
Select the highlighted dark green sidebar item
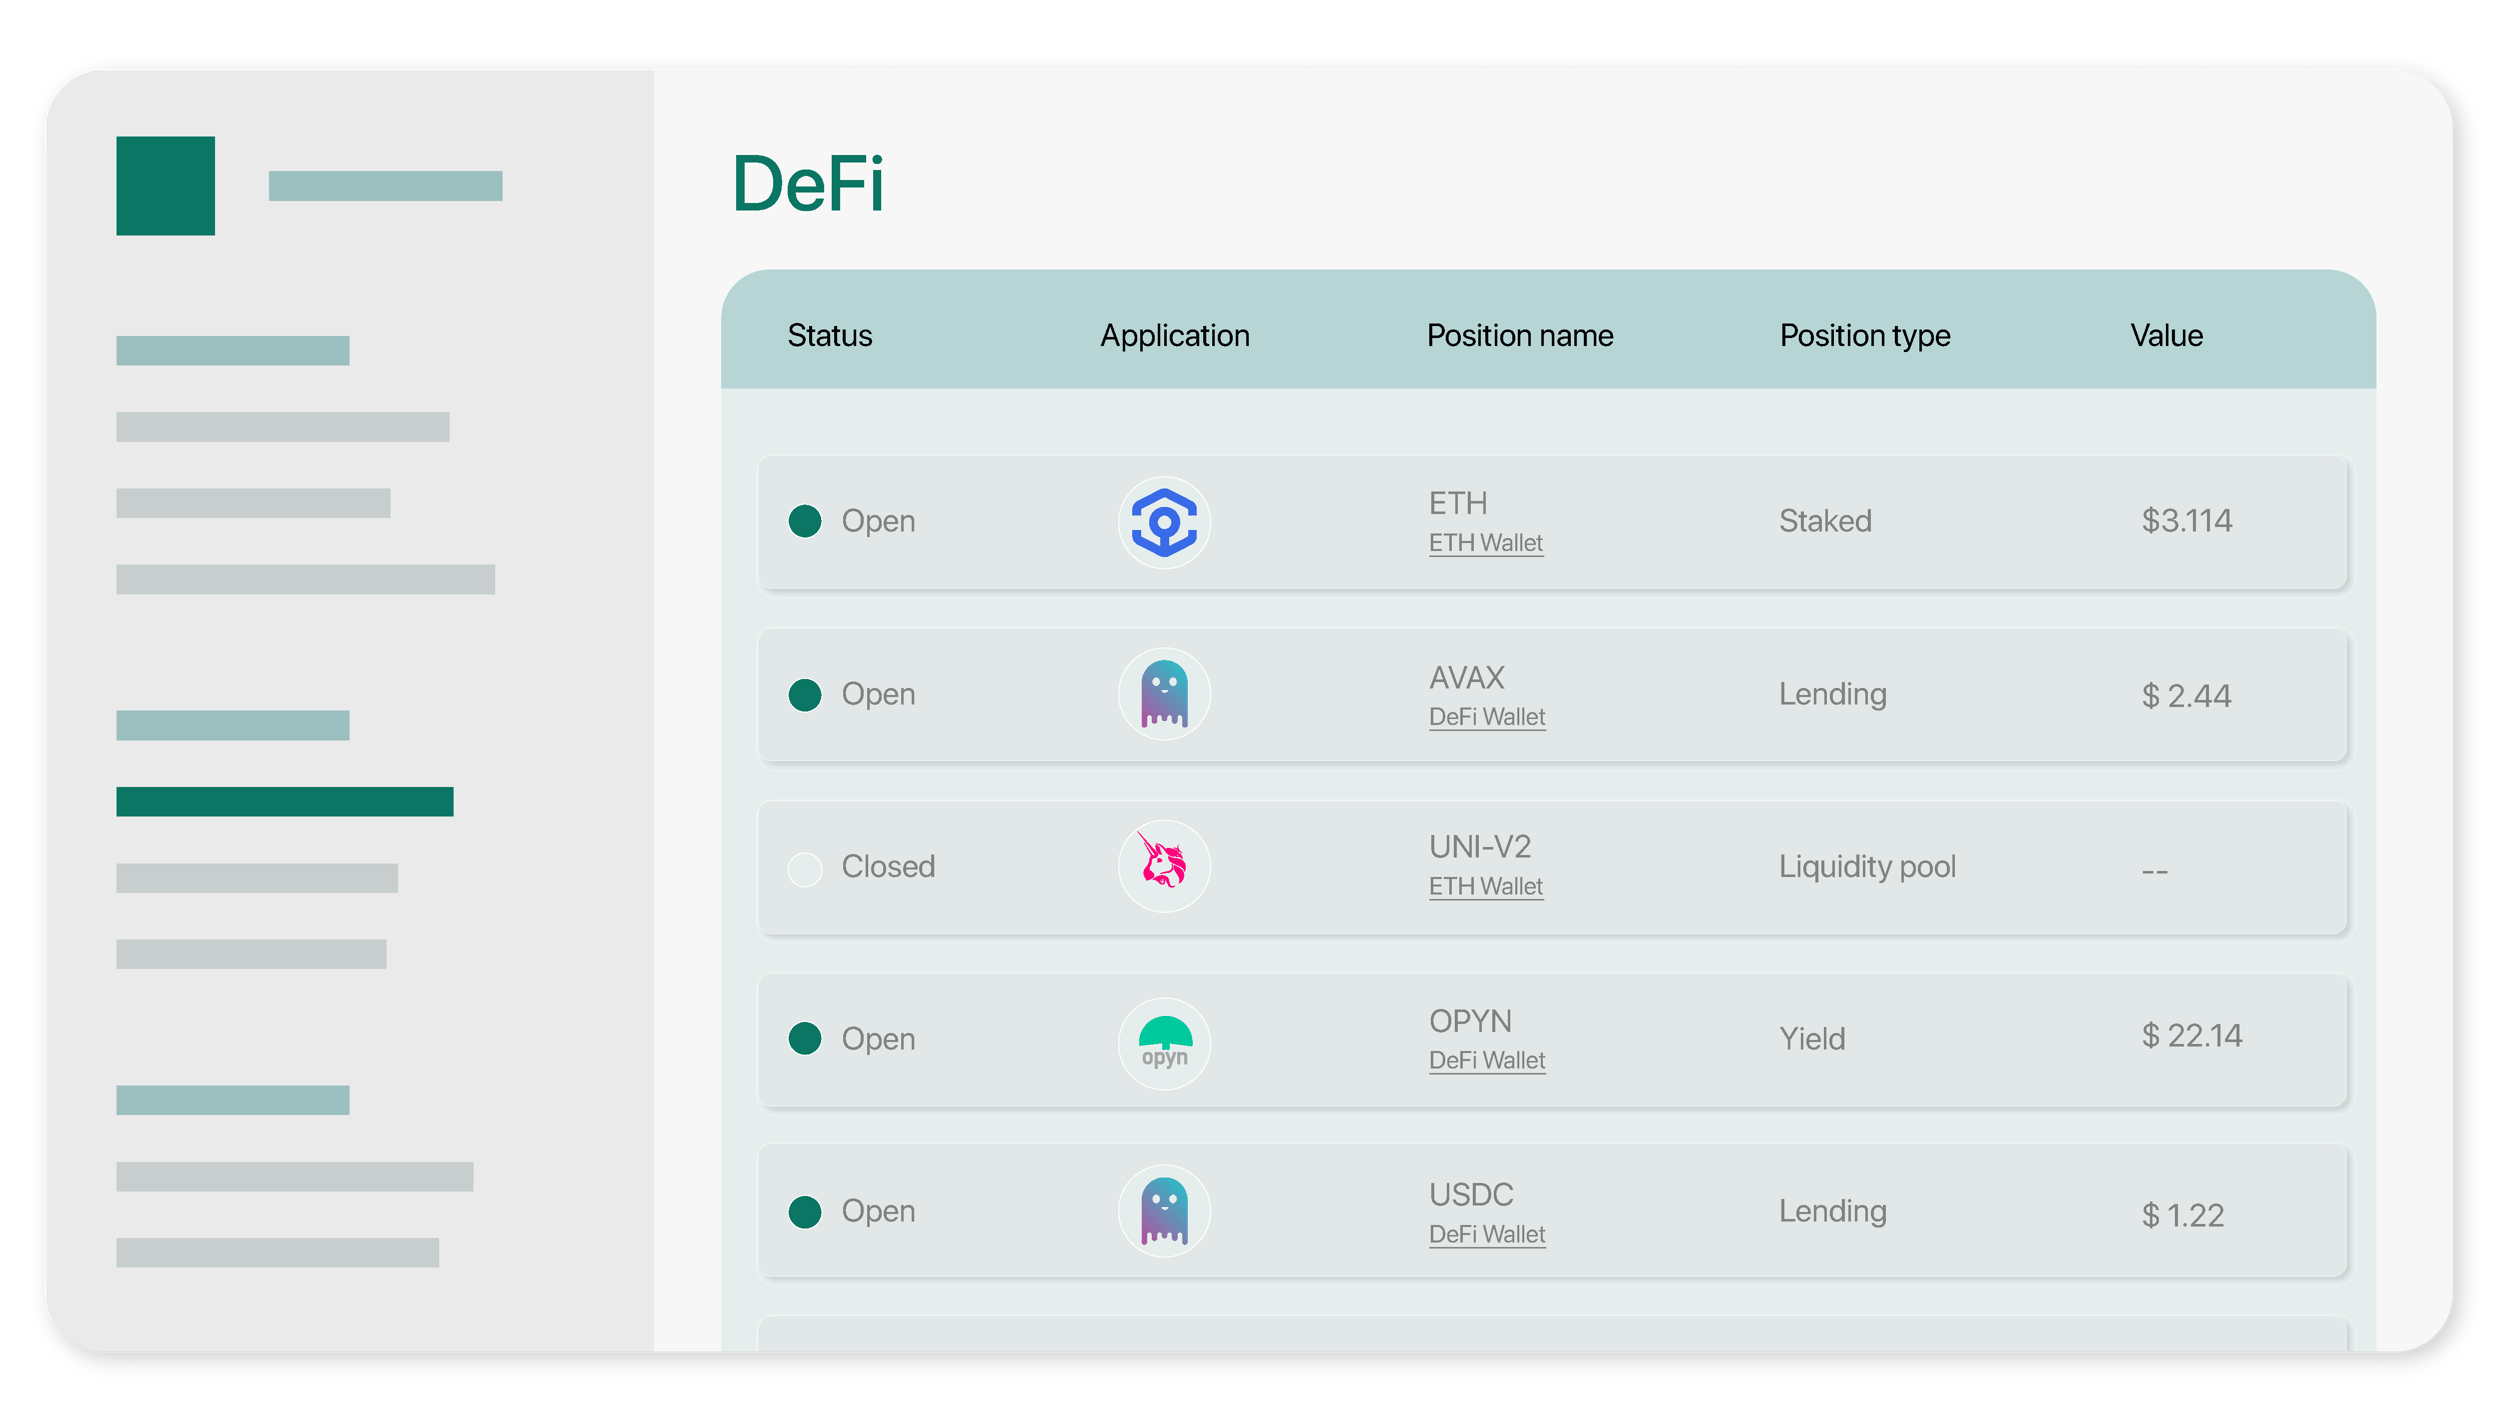pos(285,802)
